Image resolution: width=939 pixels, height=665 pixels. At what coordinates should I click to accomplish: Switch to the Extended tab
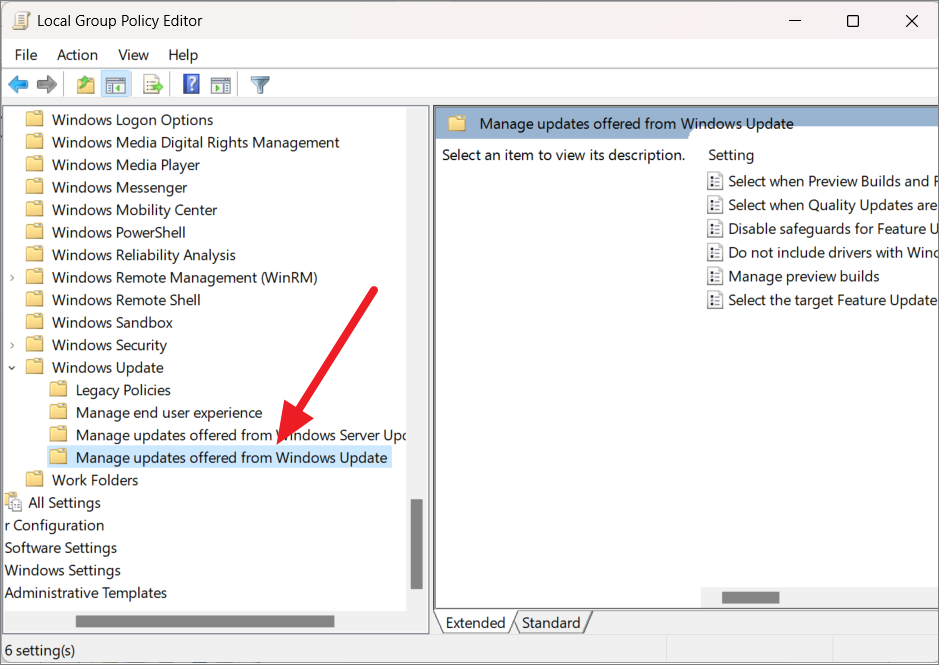pos(475,622)
